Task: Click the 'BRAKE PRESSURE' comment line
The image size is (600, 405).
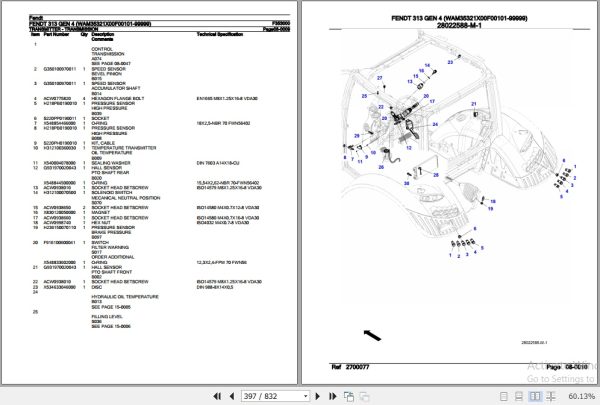Action: tap(111, 232)
